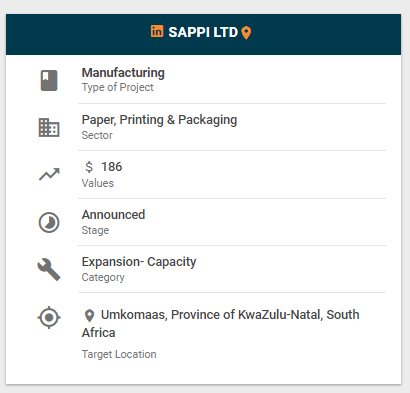This screenshot has height=393, width=410.
Task: Select the Manufacturing project type text
Action: pyautogui.click(x=123, y=73)
